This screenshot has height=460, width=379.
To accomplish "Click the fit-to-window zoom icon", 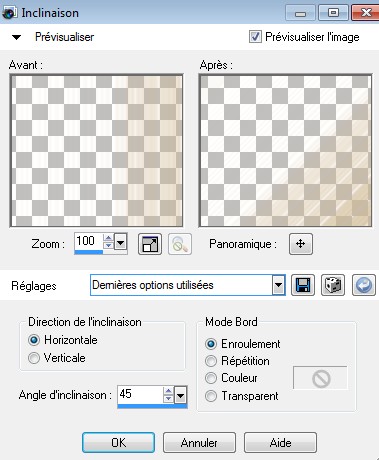I will point(150,244).
